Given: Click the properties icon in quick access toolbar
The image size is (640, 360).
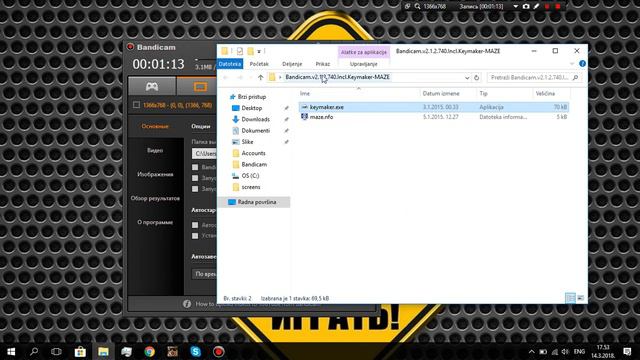Looking at the screenshot, I should [x=240, y=51].
